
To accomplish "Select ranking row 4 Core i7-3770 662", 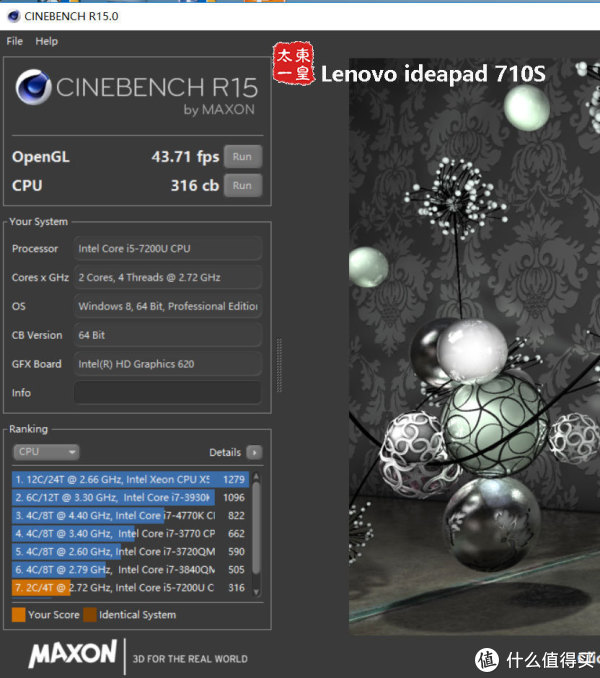I will pyautogui.click(x=131, y=534).
